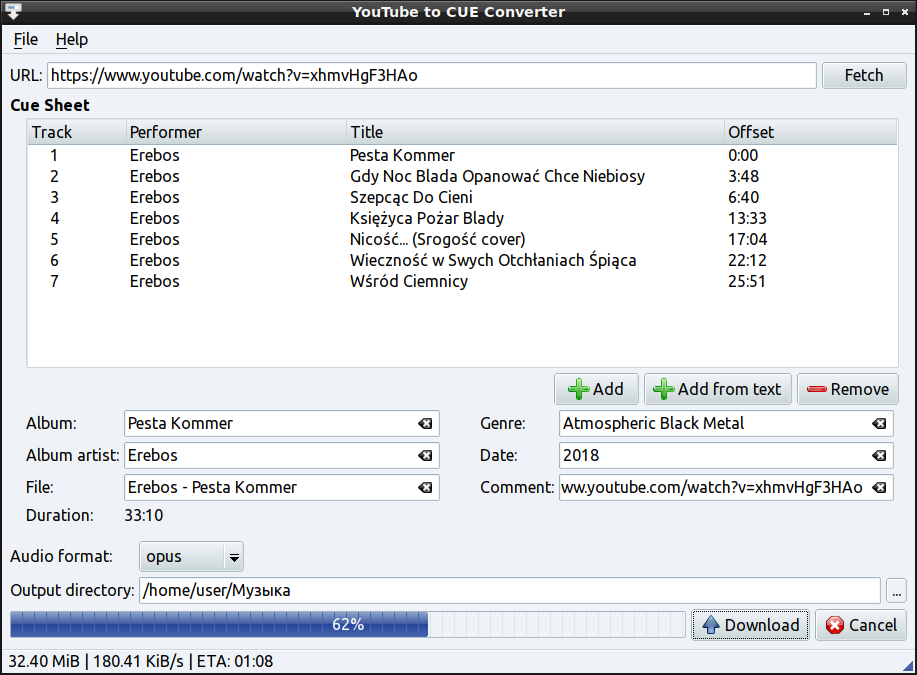Browse for output directory with ellipsis button
The width and height of the screenshot is (917, 675).
(896, 591)
